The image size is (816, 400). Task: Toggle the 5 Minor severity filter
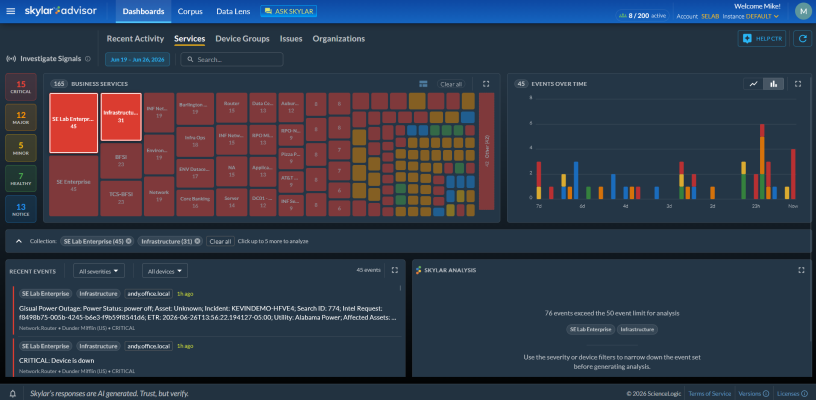pyautogui.click(x=21, y=148)
